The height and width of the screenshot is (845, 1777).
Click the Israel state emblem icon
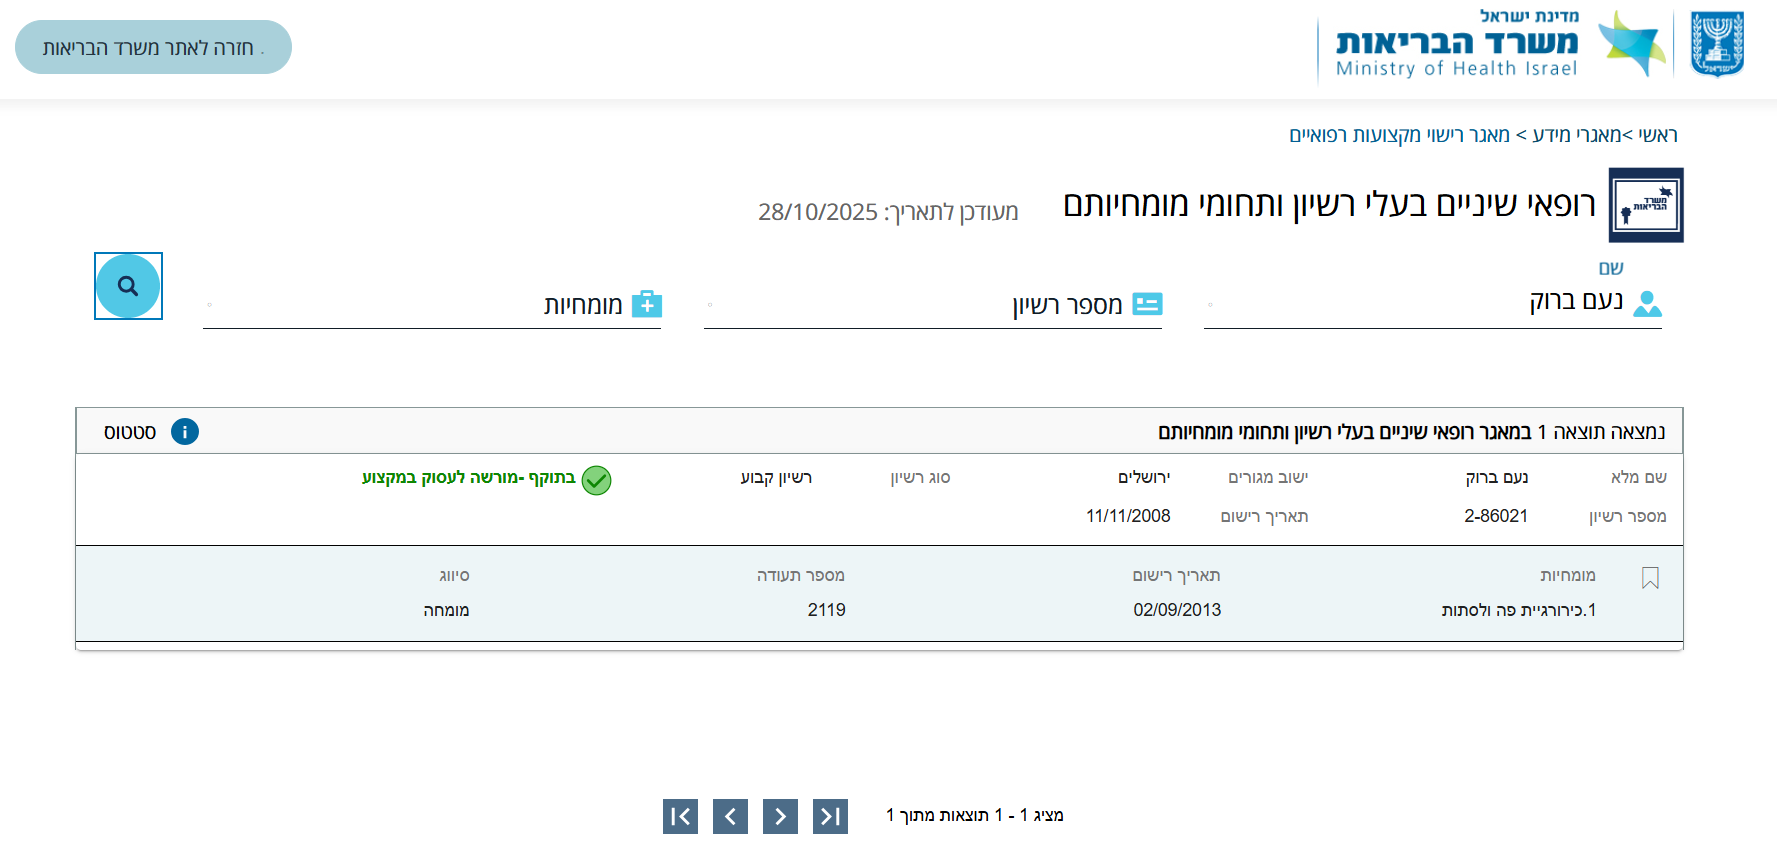[1717, 42]
